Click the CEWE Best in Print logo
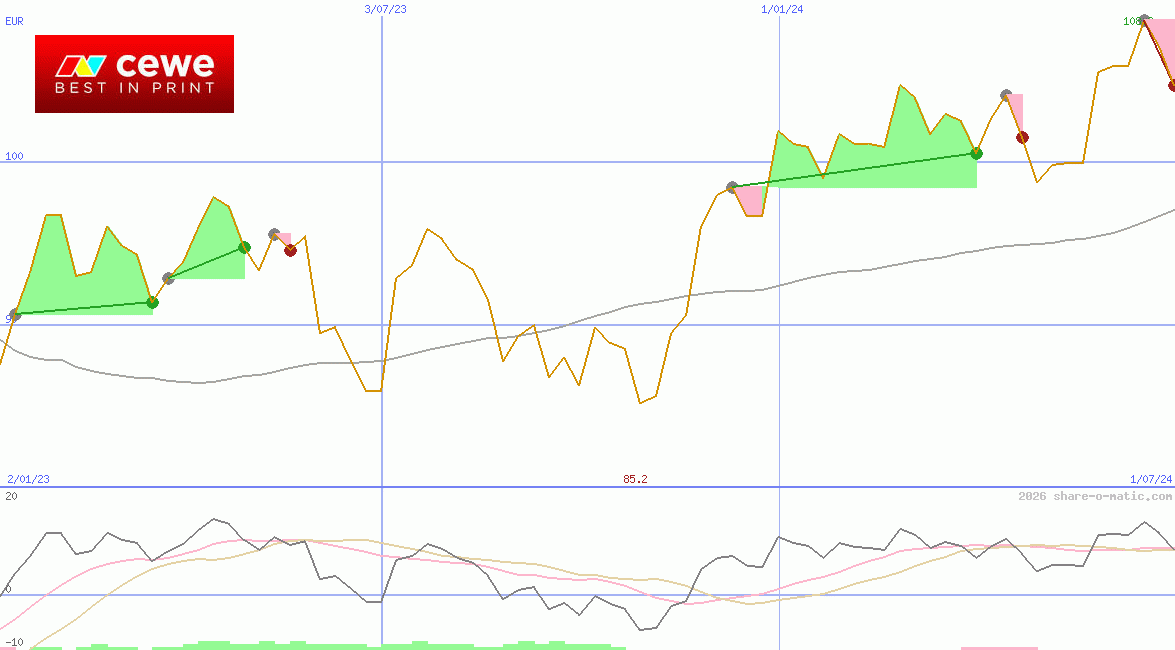 pos(134,74)
